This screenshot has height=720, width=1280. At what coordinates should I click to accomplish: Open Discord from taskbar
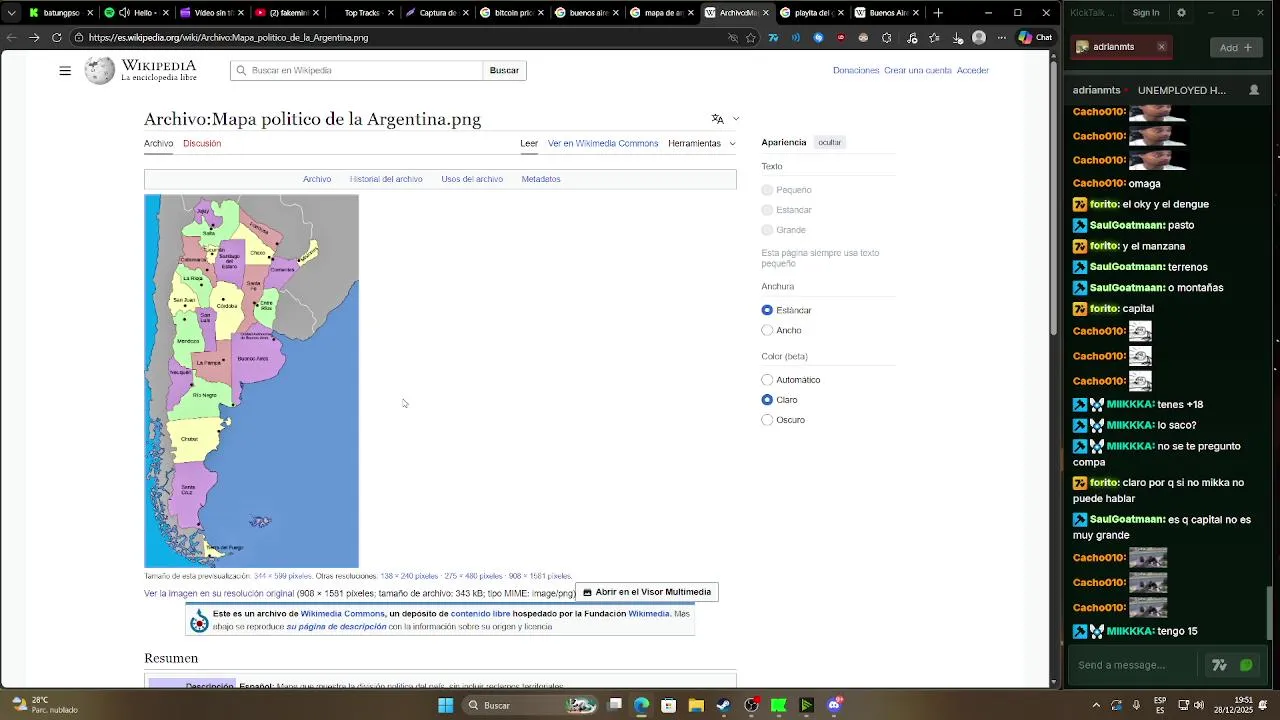834,705
